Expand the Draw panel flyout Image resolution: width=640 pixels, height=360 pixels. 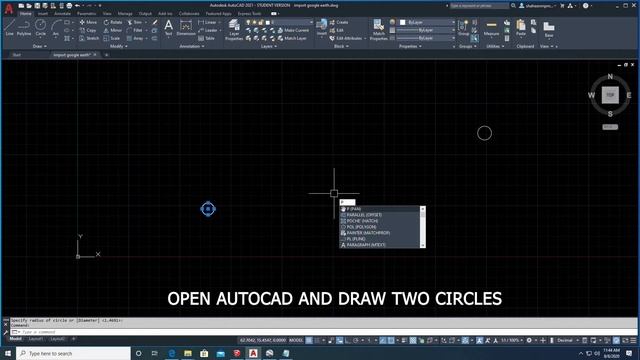(40, 47)
